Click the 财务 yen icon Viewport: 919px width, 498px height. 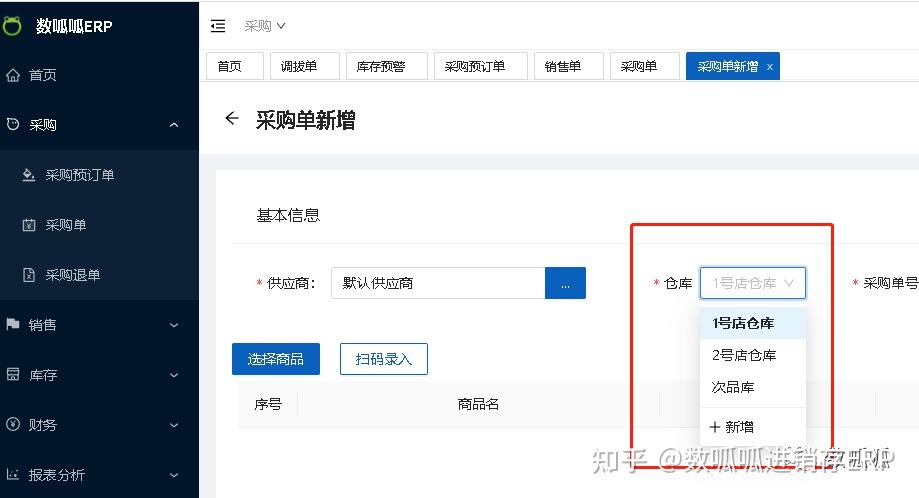click(x=13, y=424)
